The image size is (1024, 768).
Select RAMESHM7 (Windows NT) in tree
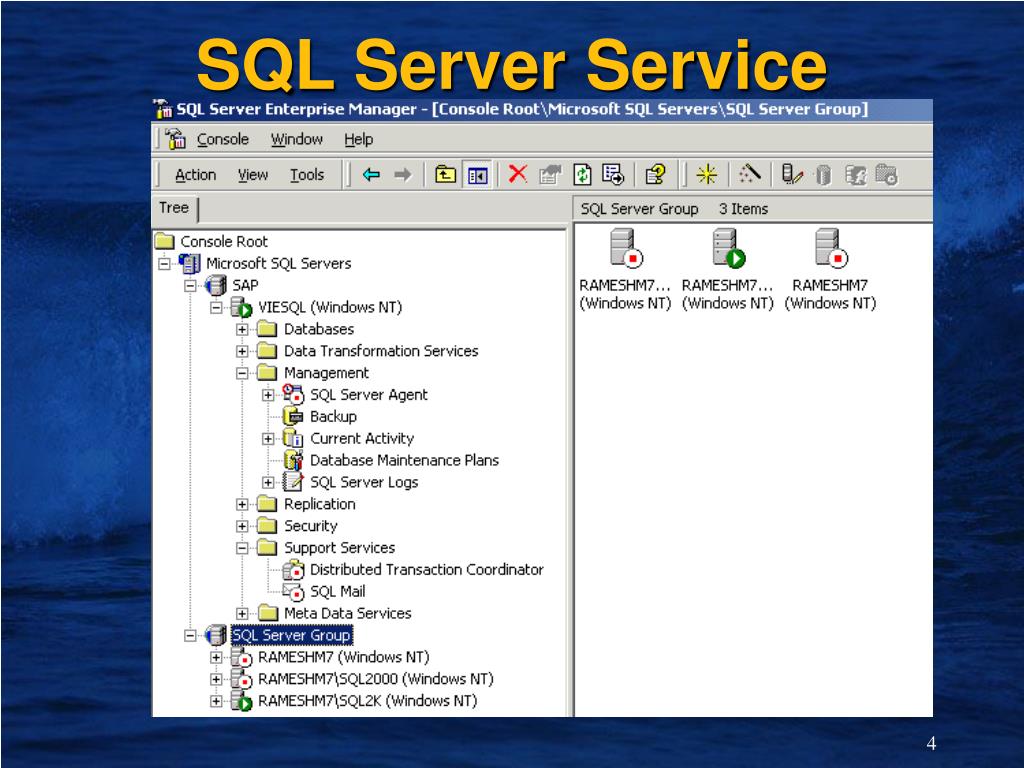tap(344, 657)
